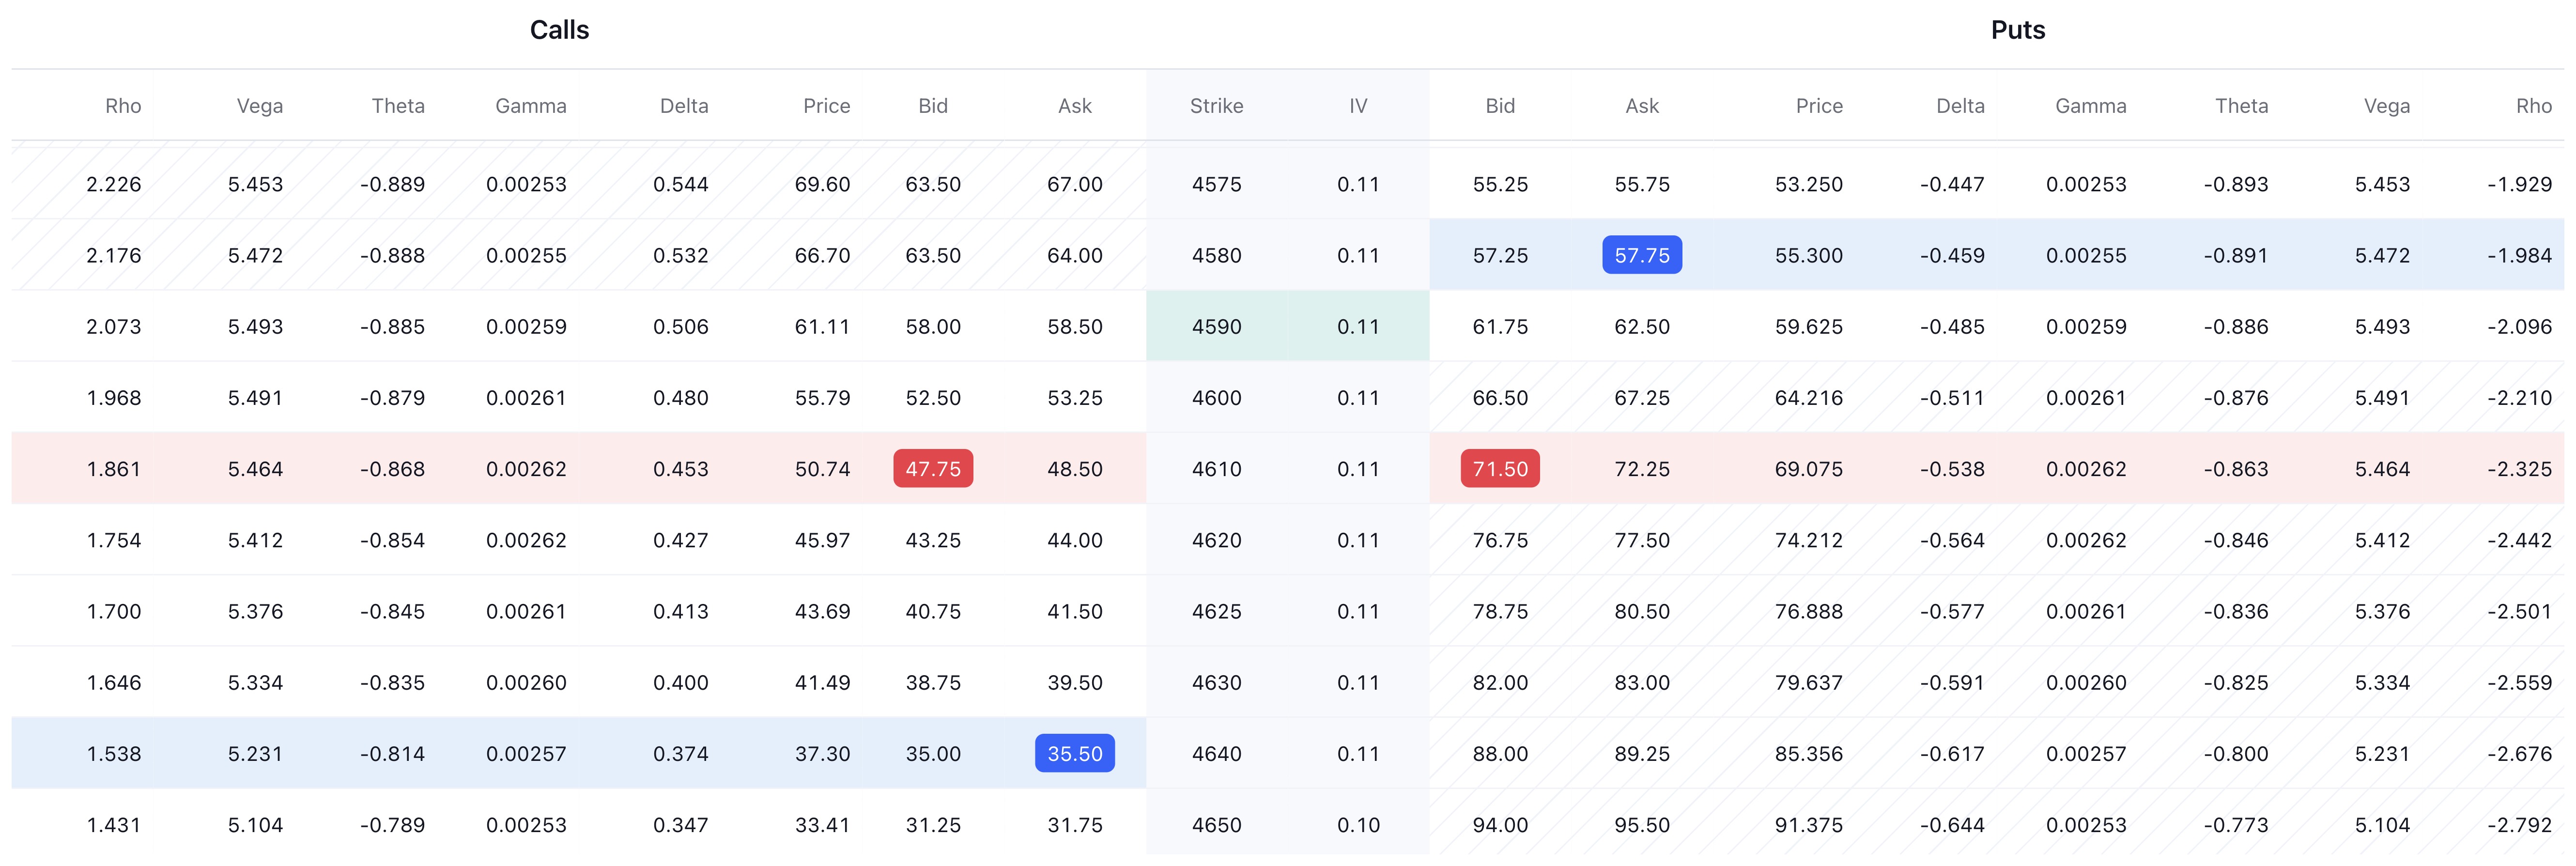Select the 4610 strike cell
The height and width of the screenshot is (866, 2576).
point(1216,469)
